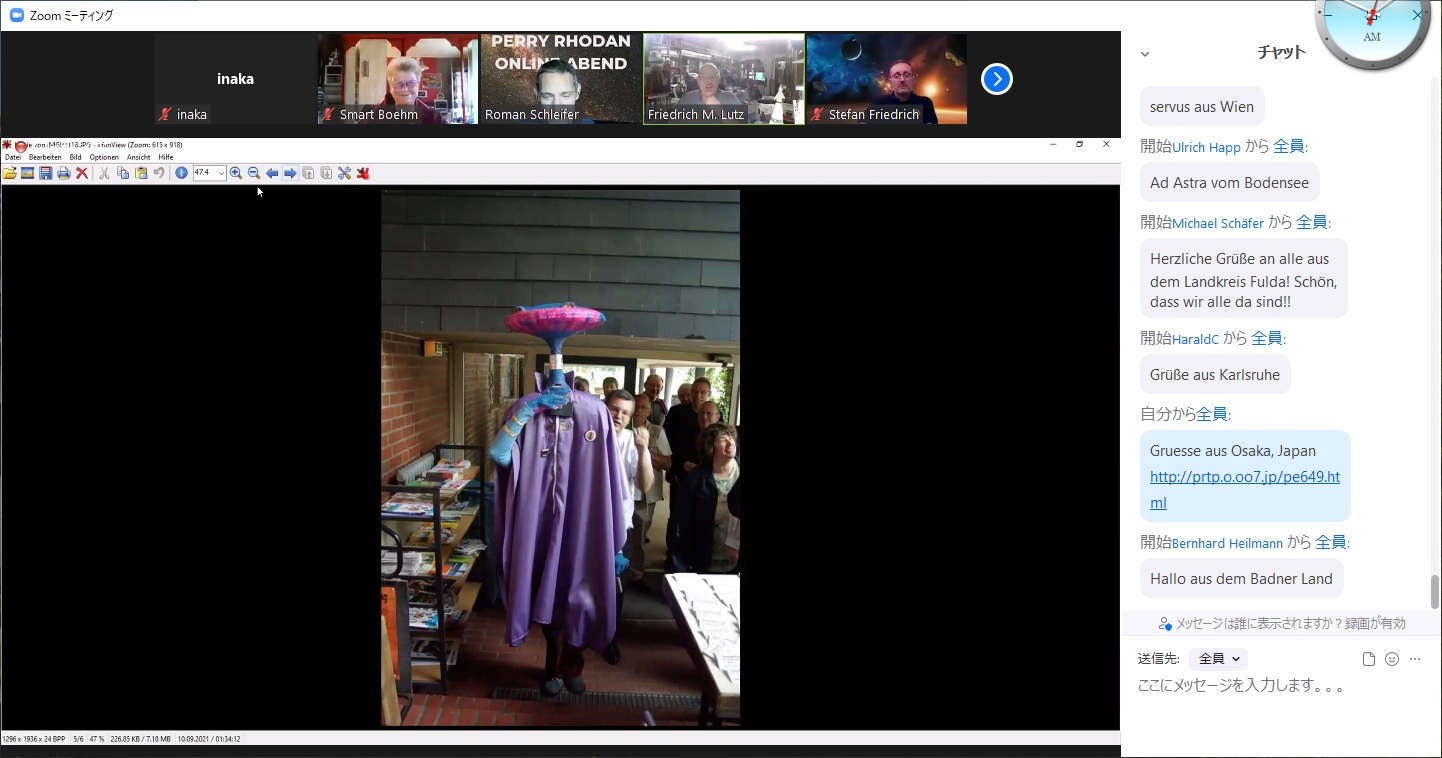The image size is (1442, 758).
Task: Attach a file via chat file icon
Action: [x=1369, y=659]
